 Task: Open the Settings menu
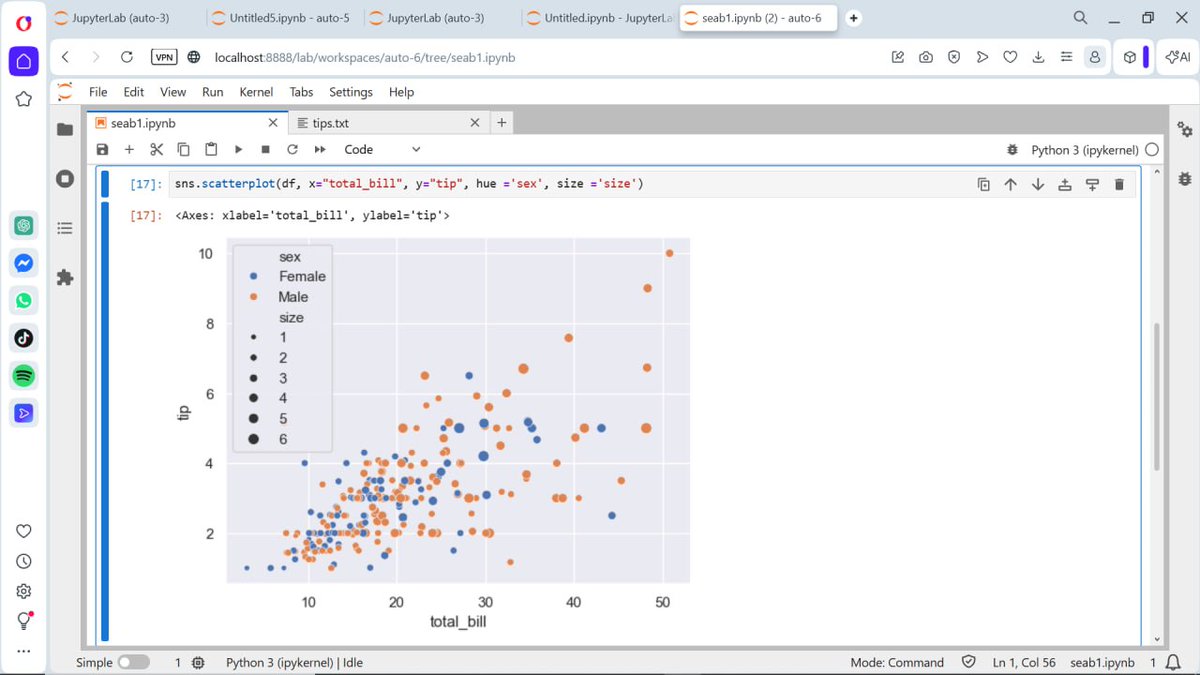click(x=351, y=92)
